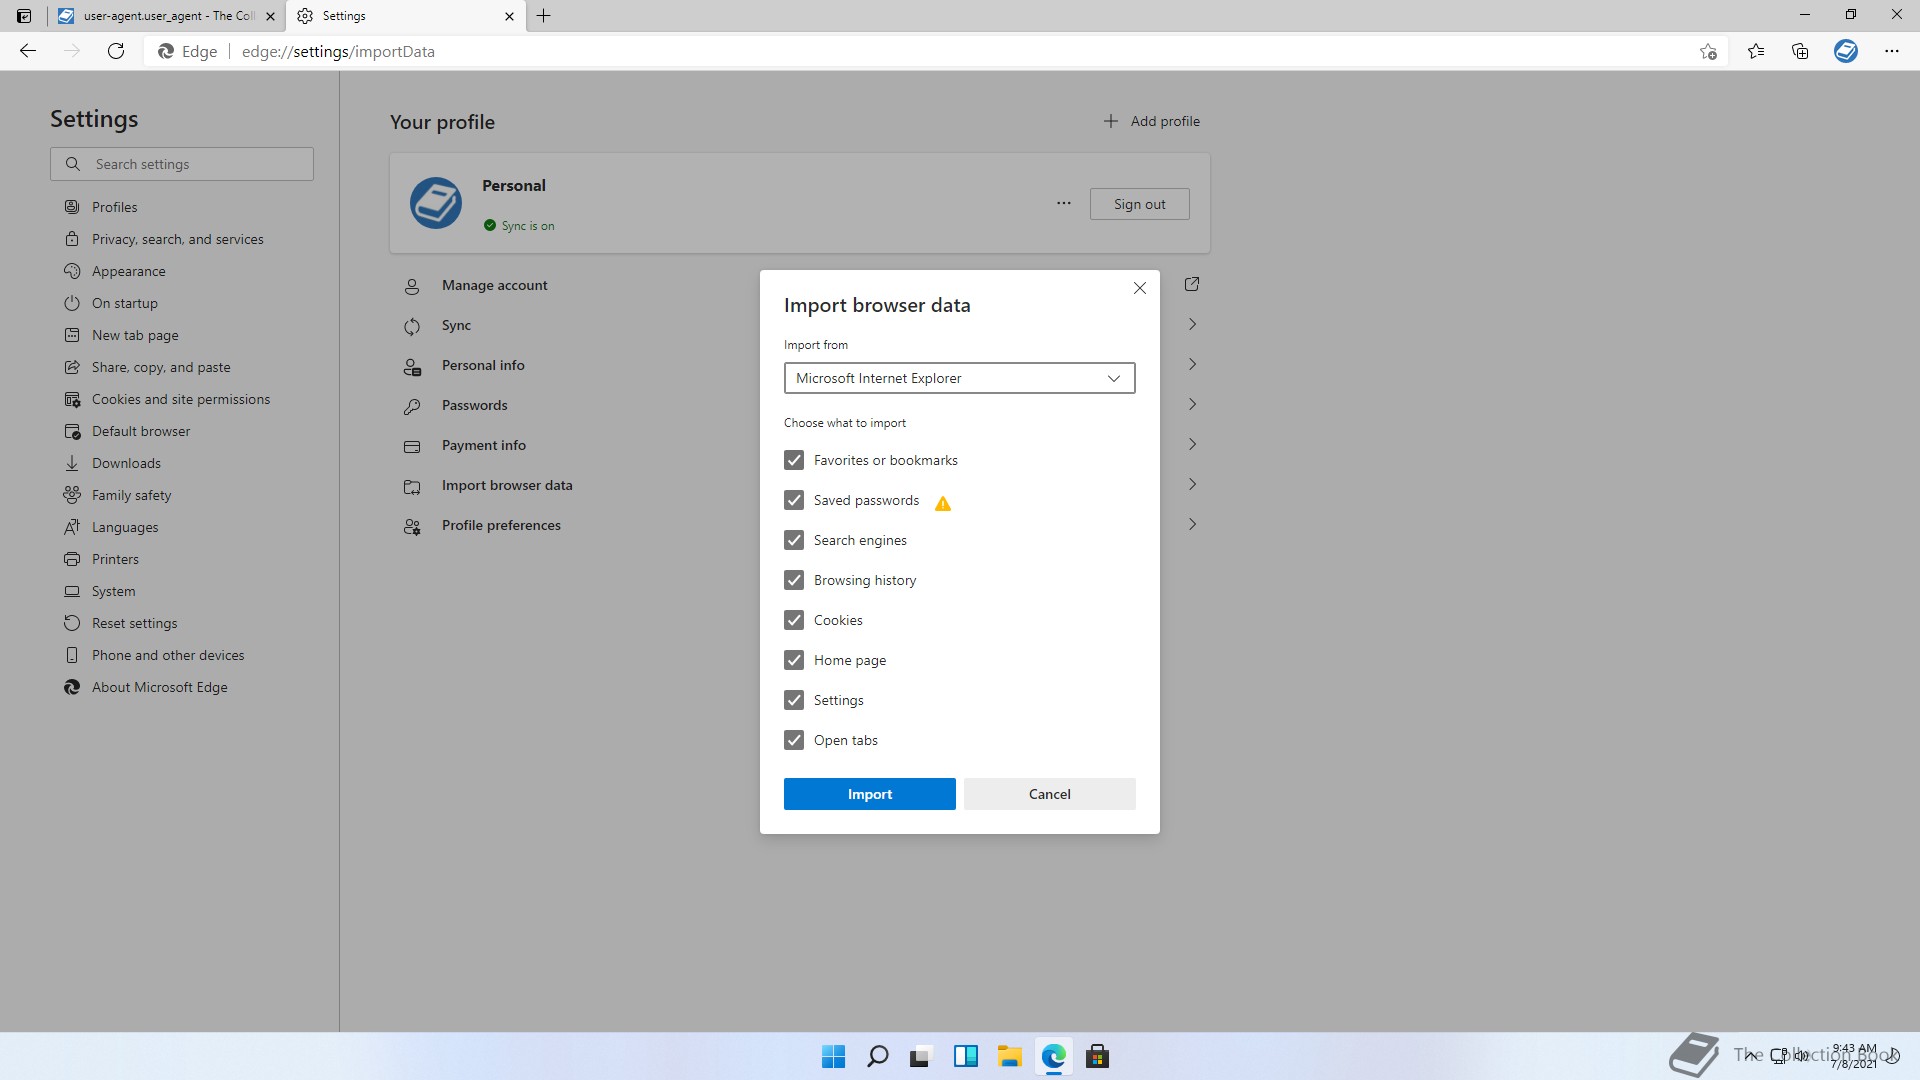Open a new tab with plus
Viewport: 1920px width, 1080px height.
544,16
